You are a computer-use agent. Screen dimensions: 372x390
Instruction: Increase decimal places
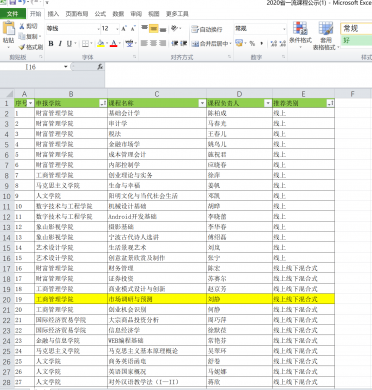pyautogui.click(x=274, y=44)
